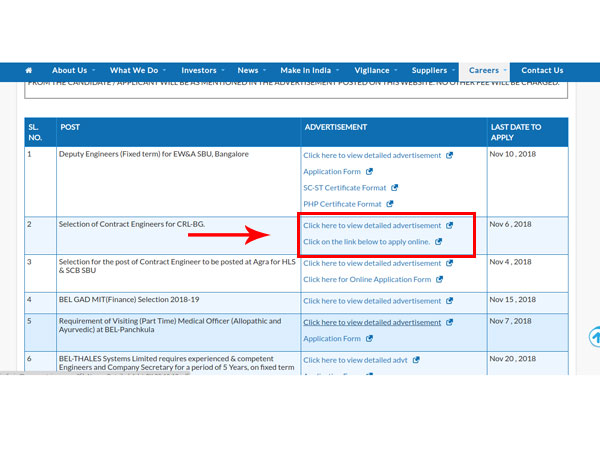Click the home icon in navigation bar

(x=29, y=70)
